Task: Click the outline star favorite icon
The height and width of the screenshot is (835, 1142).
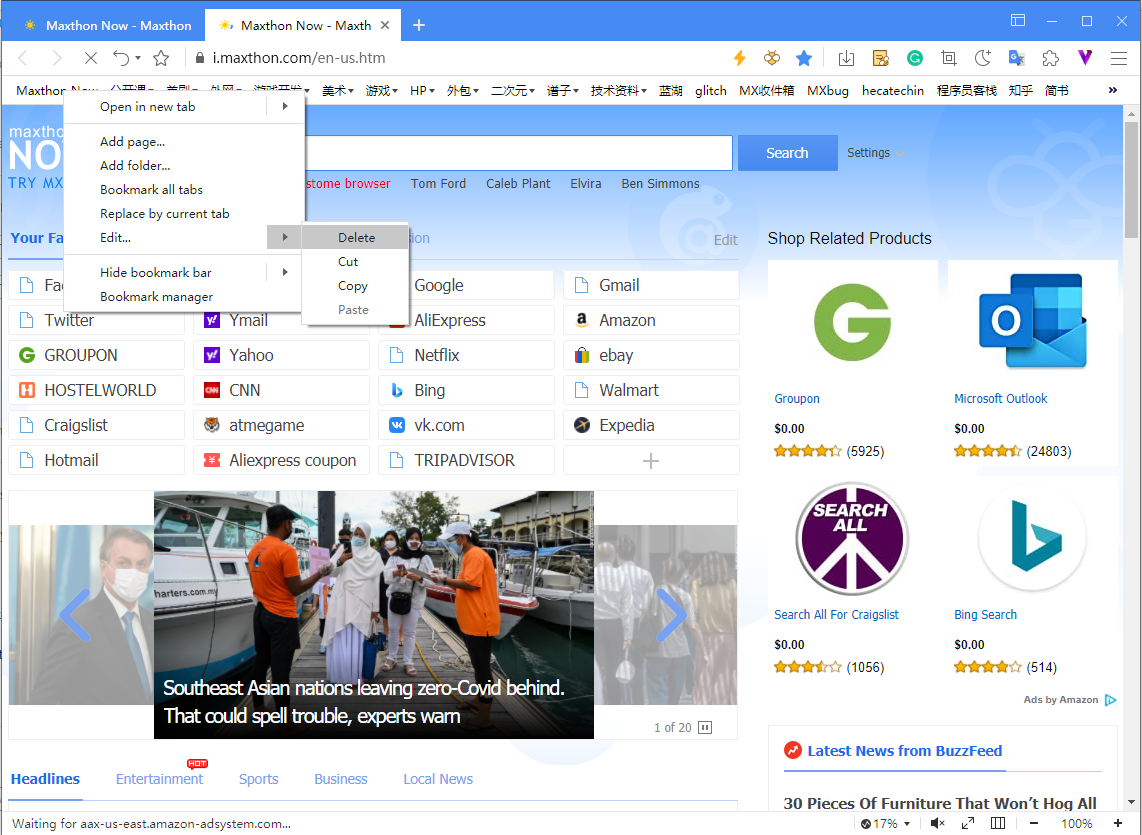Action: pyautogui.click(x=161, y=58)
